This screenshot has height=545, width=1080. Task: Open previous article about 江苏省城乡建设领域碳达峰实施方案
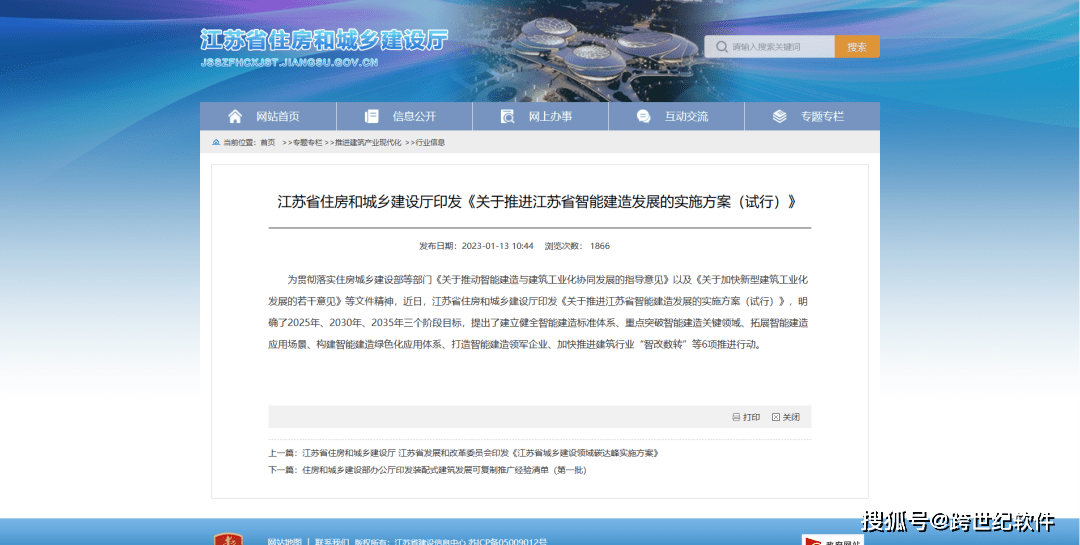pyautogui.click(x=481, y=453)
